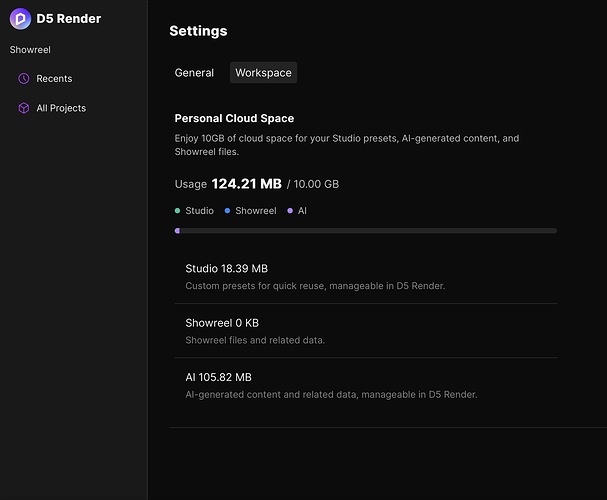607x500 pixels.
Task: Select the Showreel 0 KB row
Action: [365, 331]
